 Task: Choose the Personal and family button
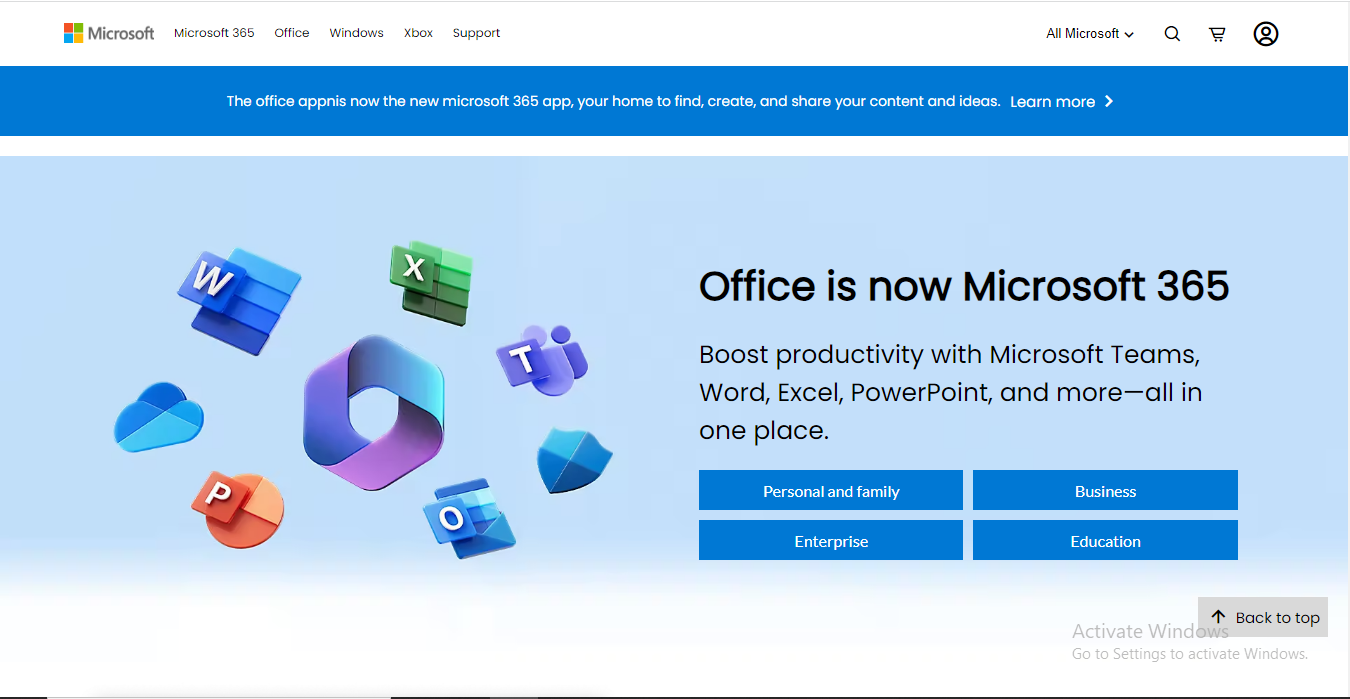831,491
